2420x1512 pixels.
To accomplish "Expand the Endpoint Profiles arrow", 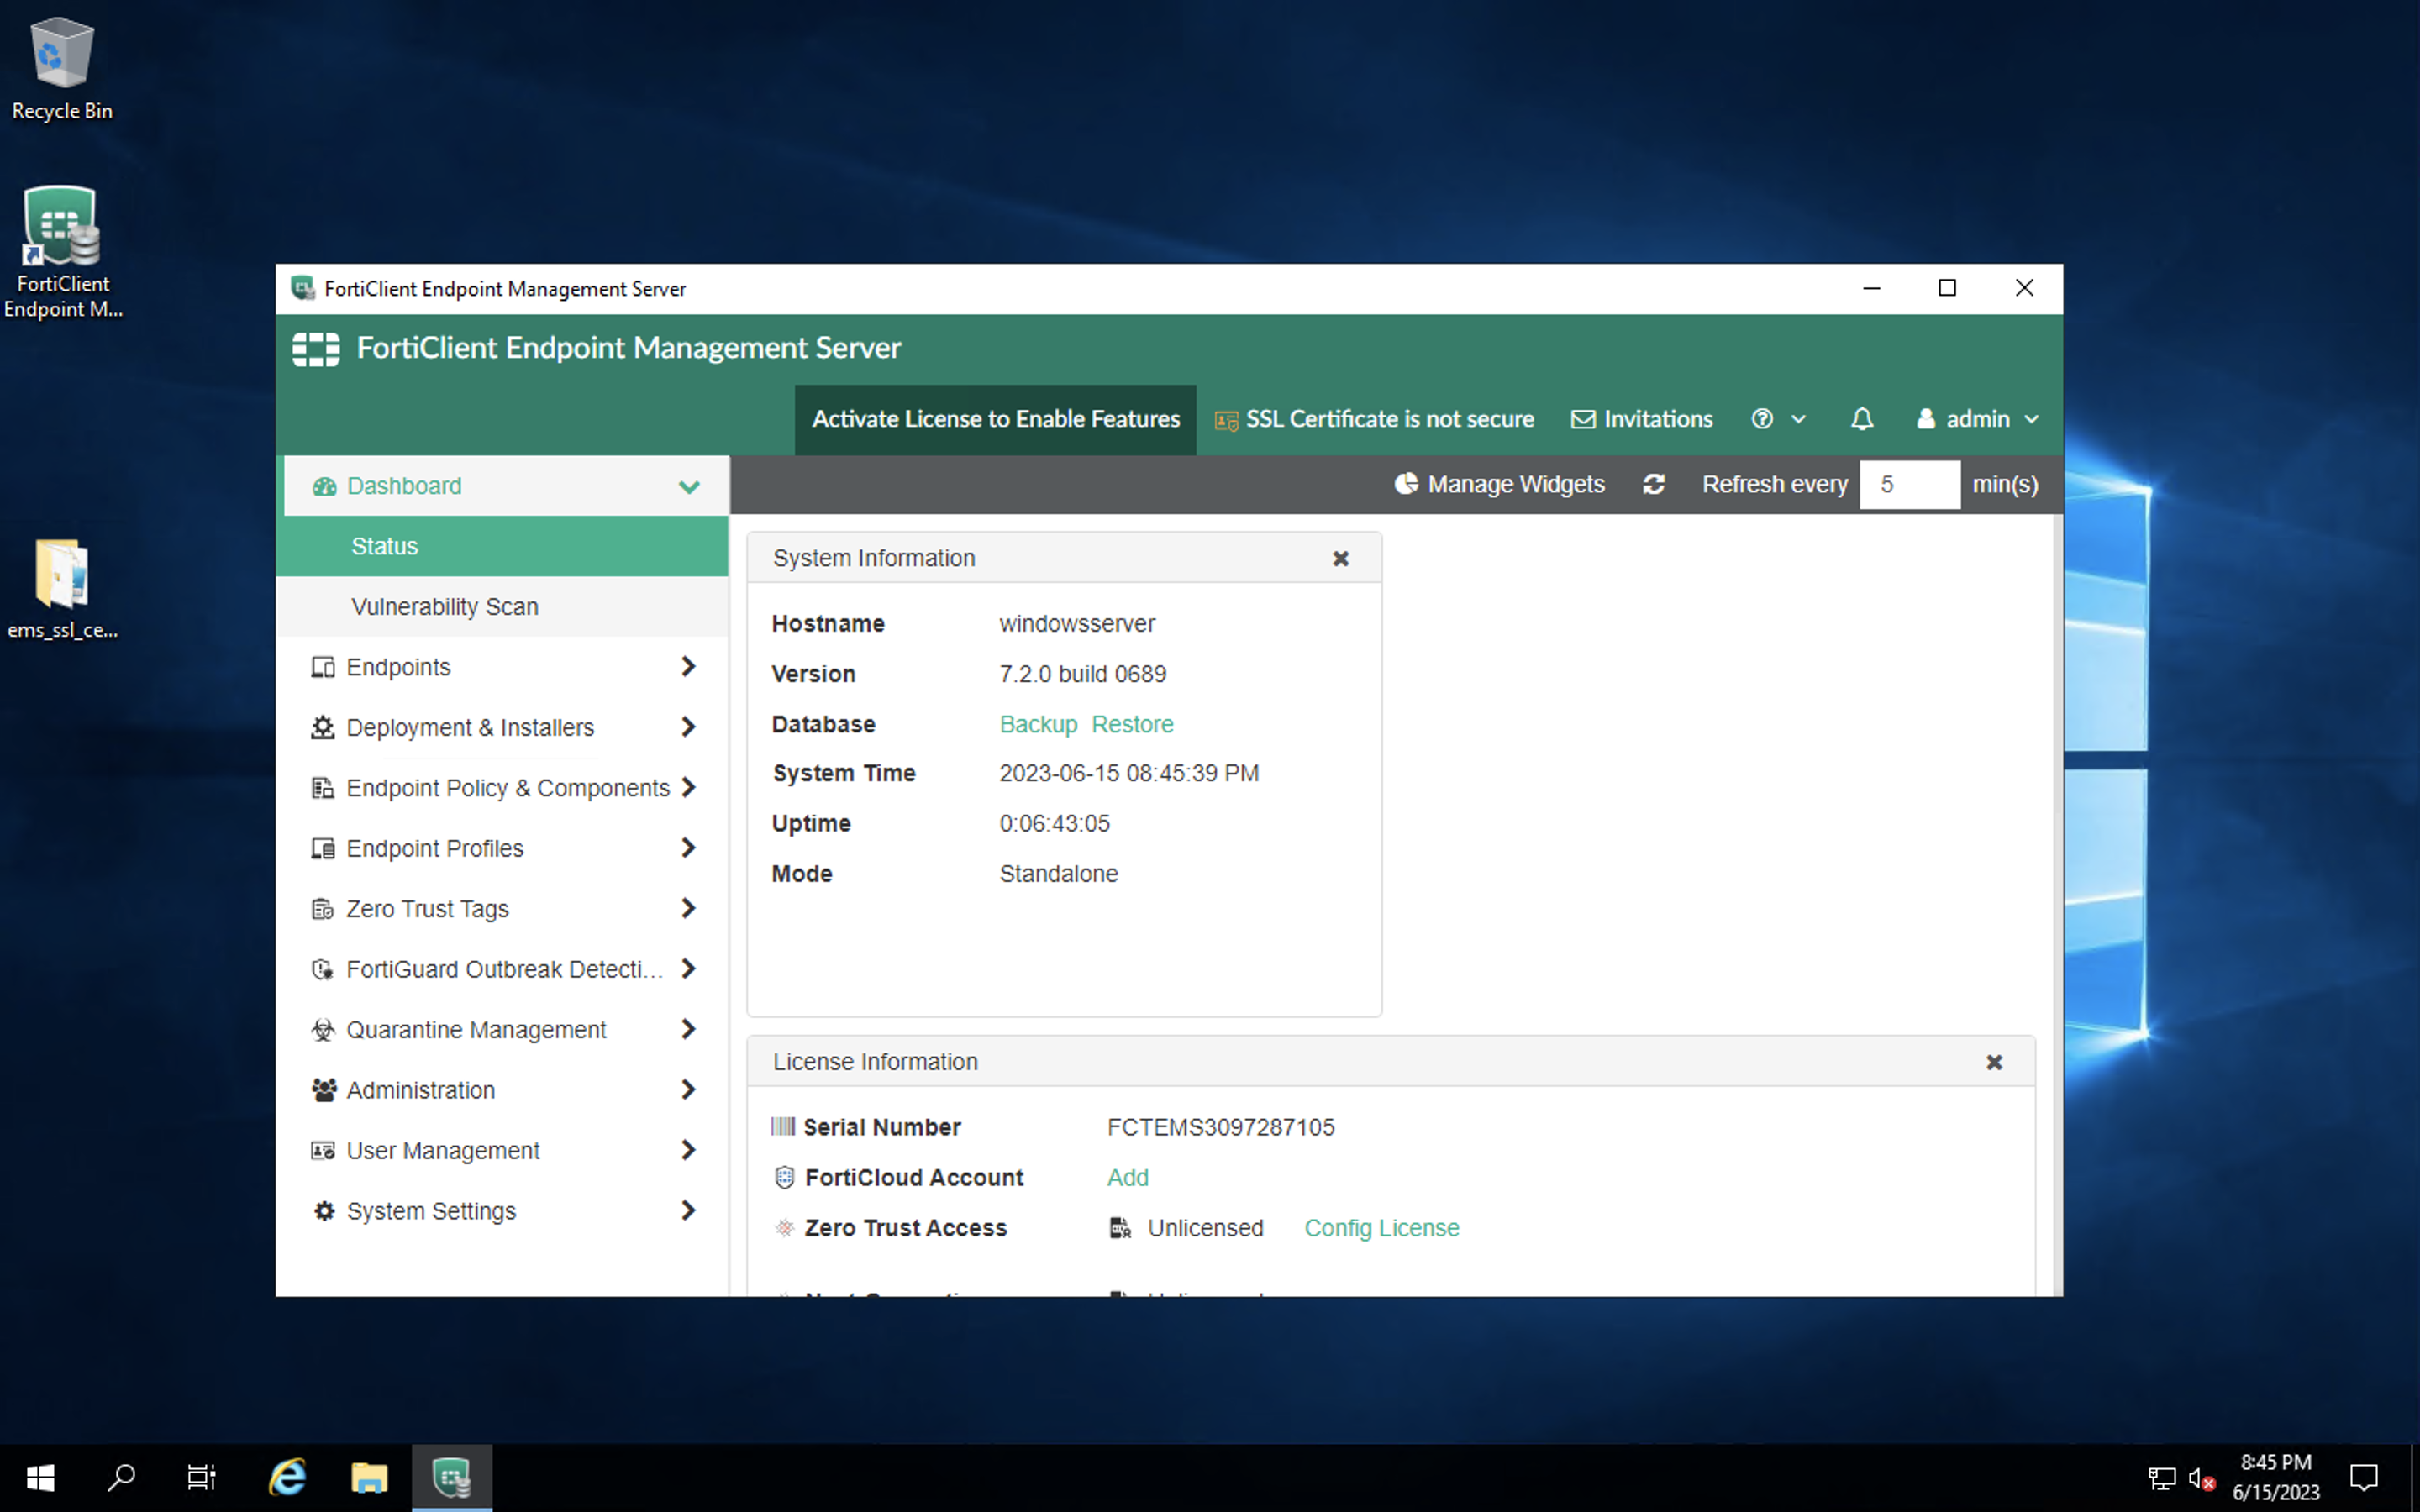I will coord(688,848).
